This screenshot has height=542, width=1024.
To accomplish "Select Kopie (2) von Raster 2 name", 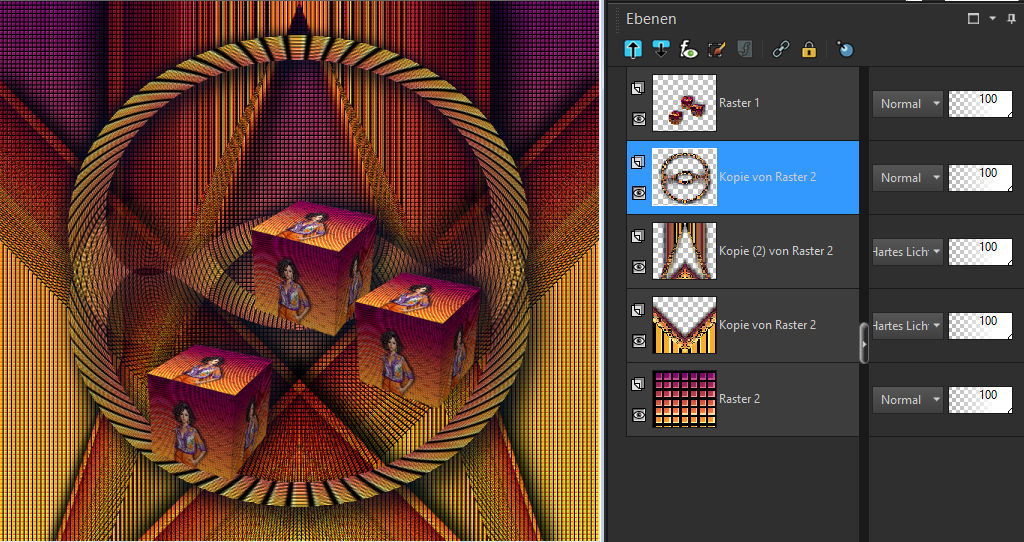I will [x=776, y=251].
